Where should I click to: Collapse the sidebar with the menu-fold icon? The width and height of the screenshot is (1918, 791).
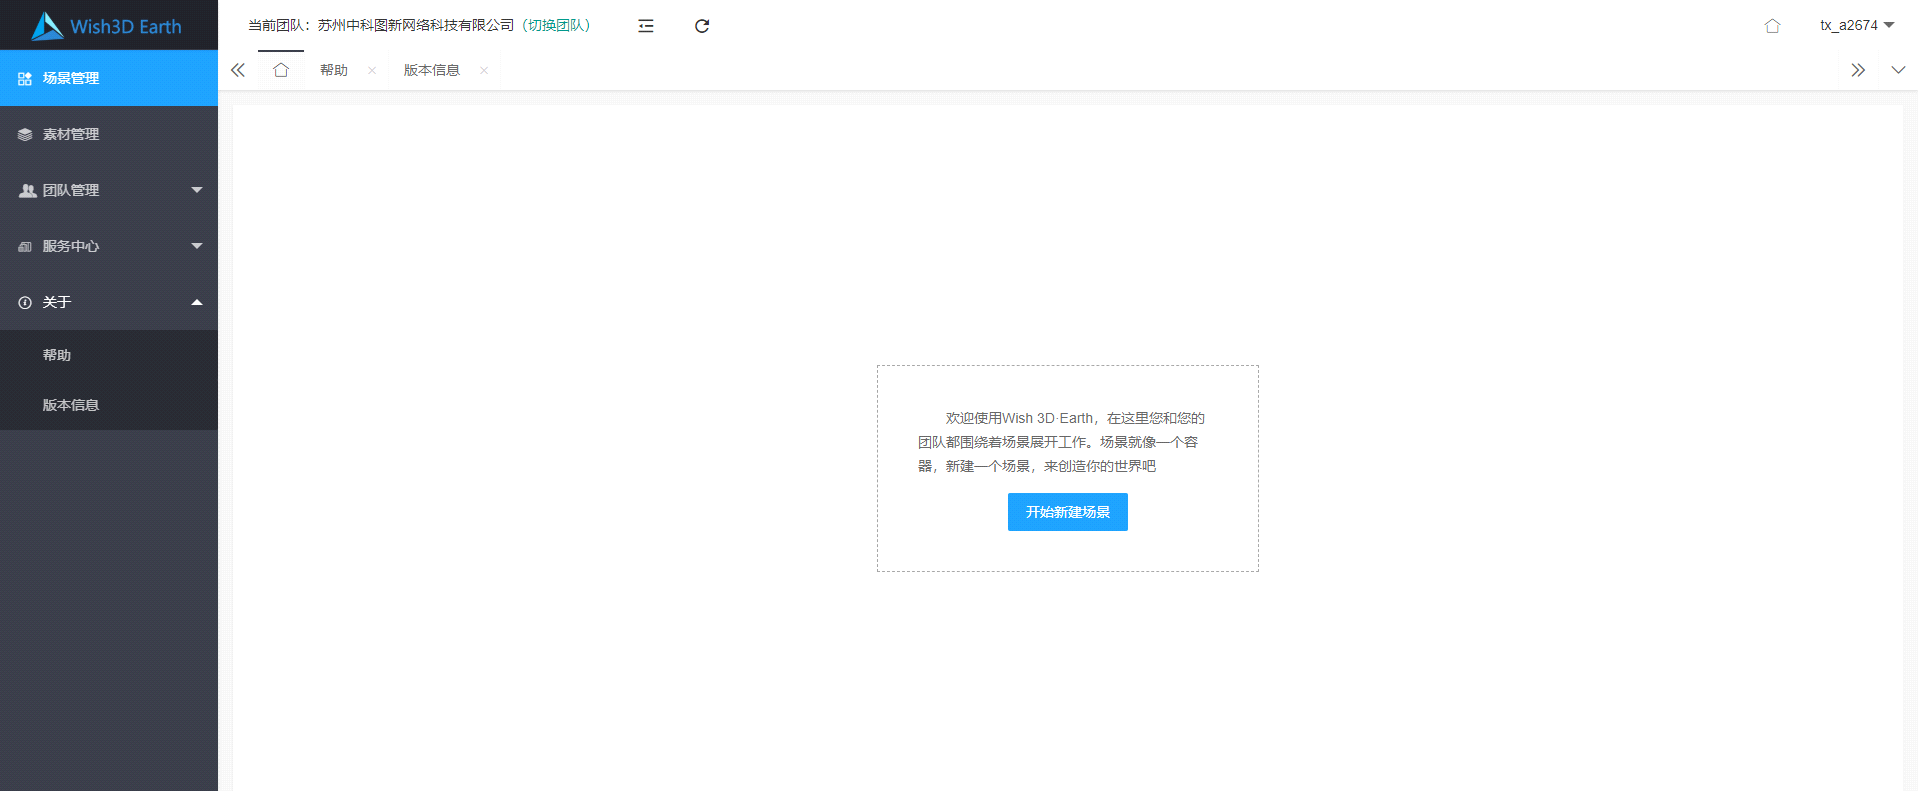pos(646,26)
